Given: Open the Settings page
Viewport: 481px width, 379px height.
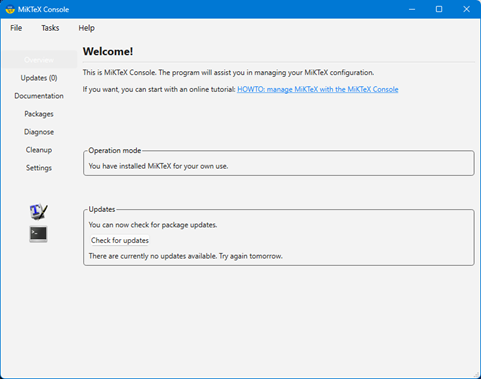Looking at the screenshot, I should pos(39,168).
